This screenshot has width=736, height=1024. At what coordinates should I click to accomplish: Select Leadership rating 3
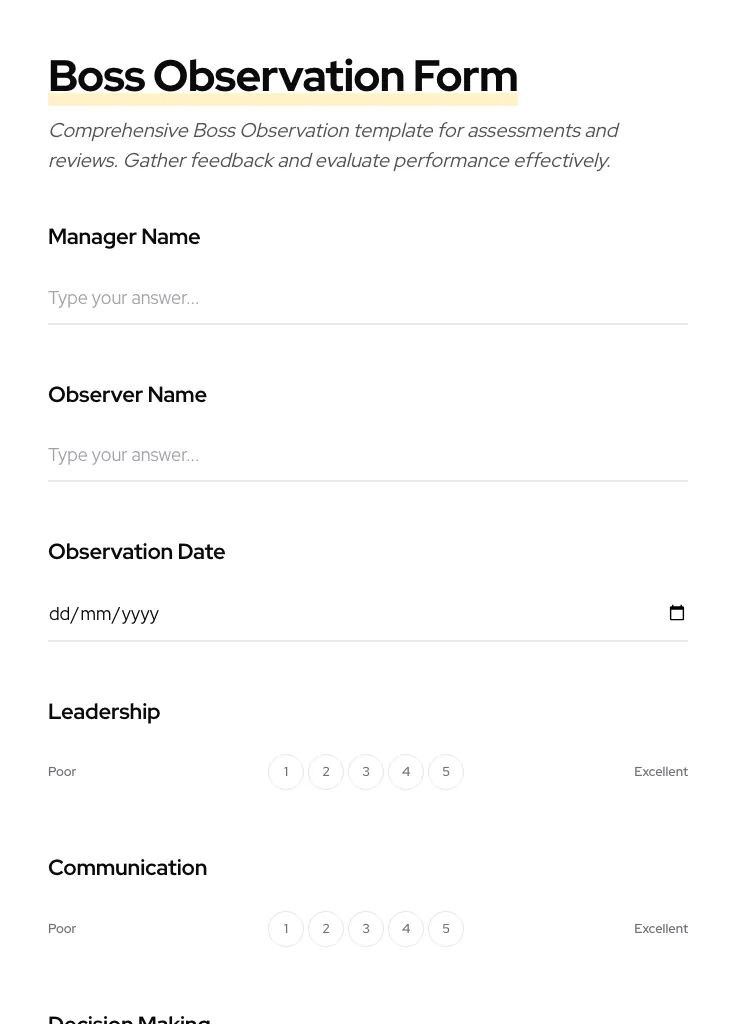point(366,772)
